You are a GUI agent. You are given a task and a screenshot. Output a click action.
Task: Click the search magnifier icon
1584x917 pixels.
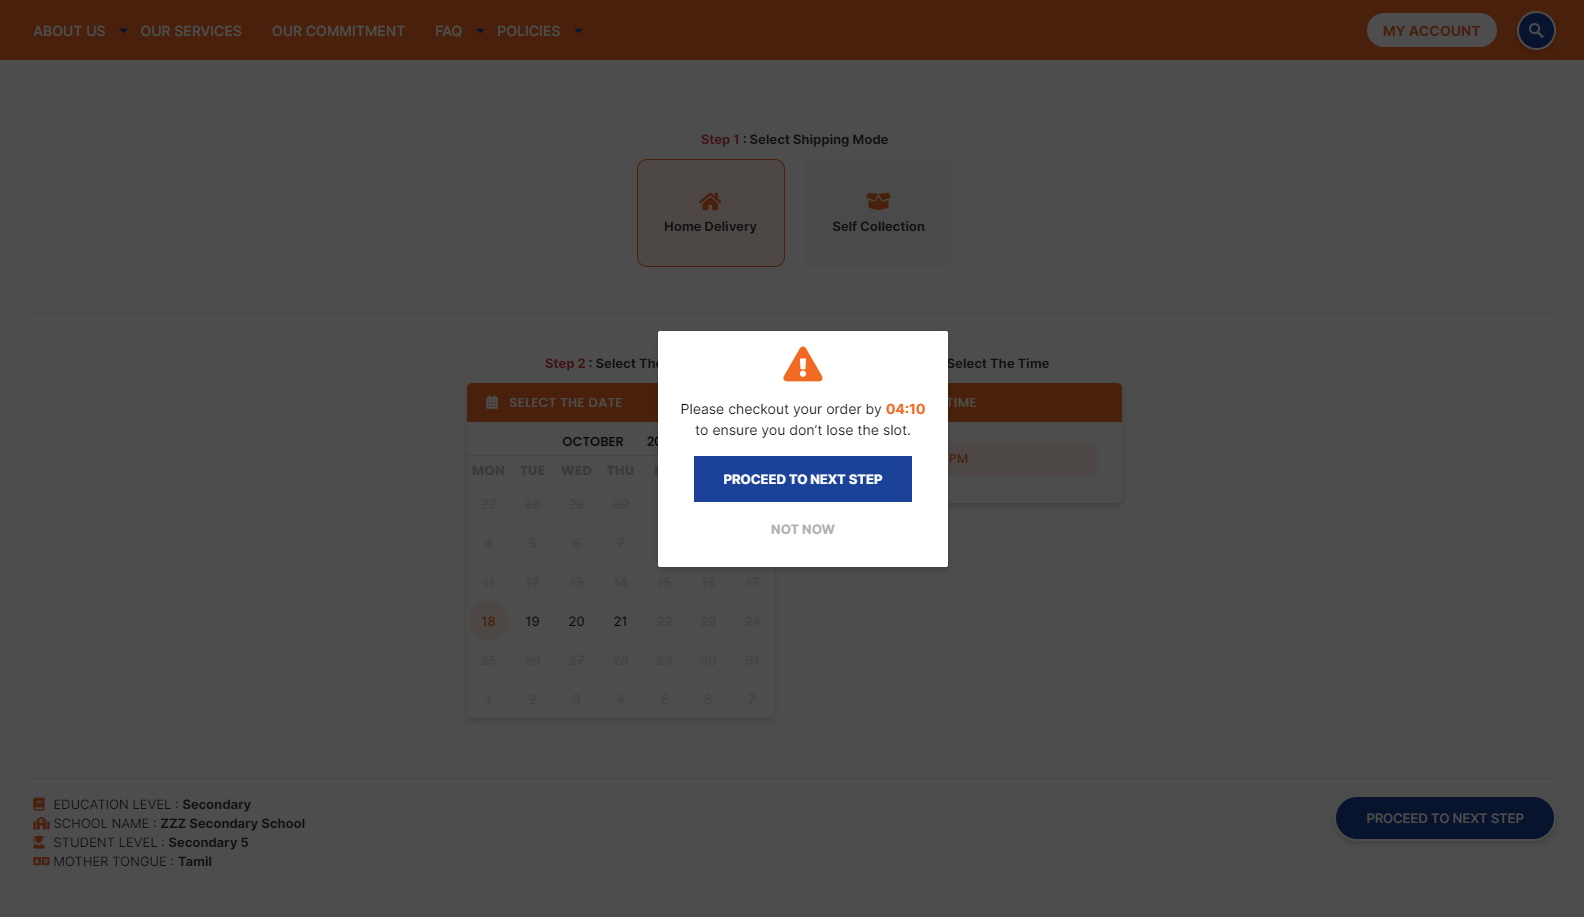(1535, 31)
